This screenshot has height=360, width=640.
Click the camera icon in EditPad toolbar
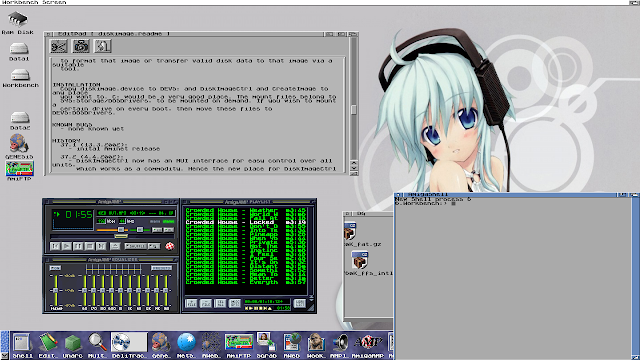click(81, 46)
